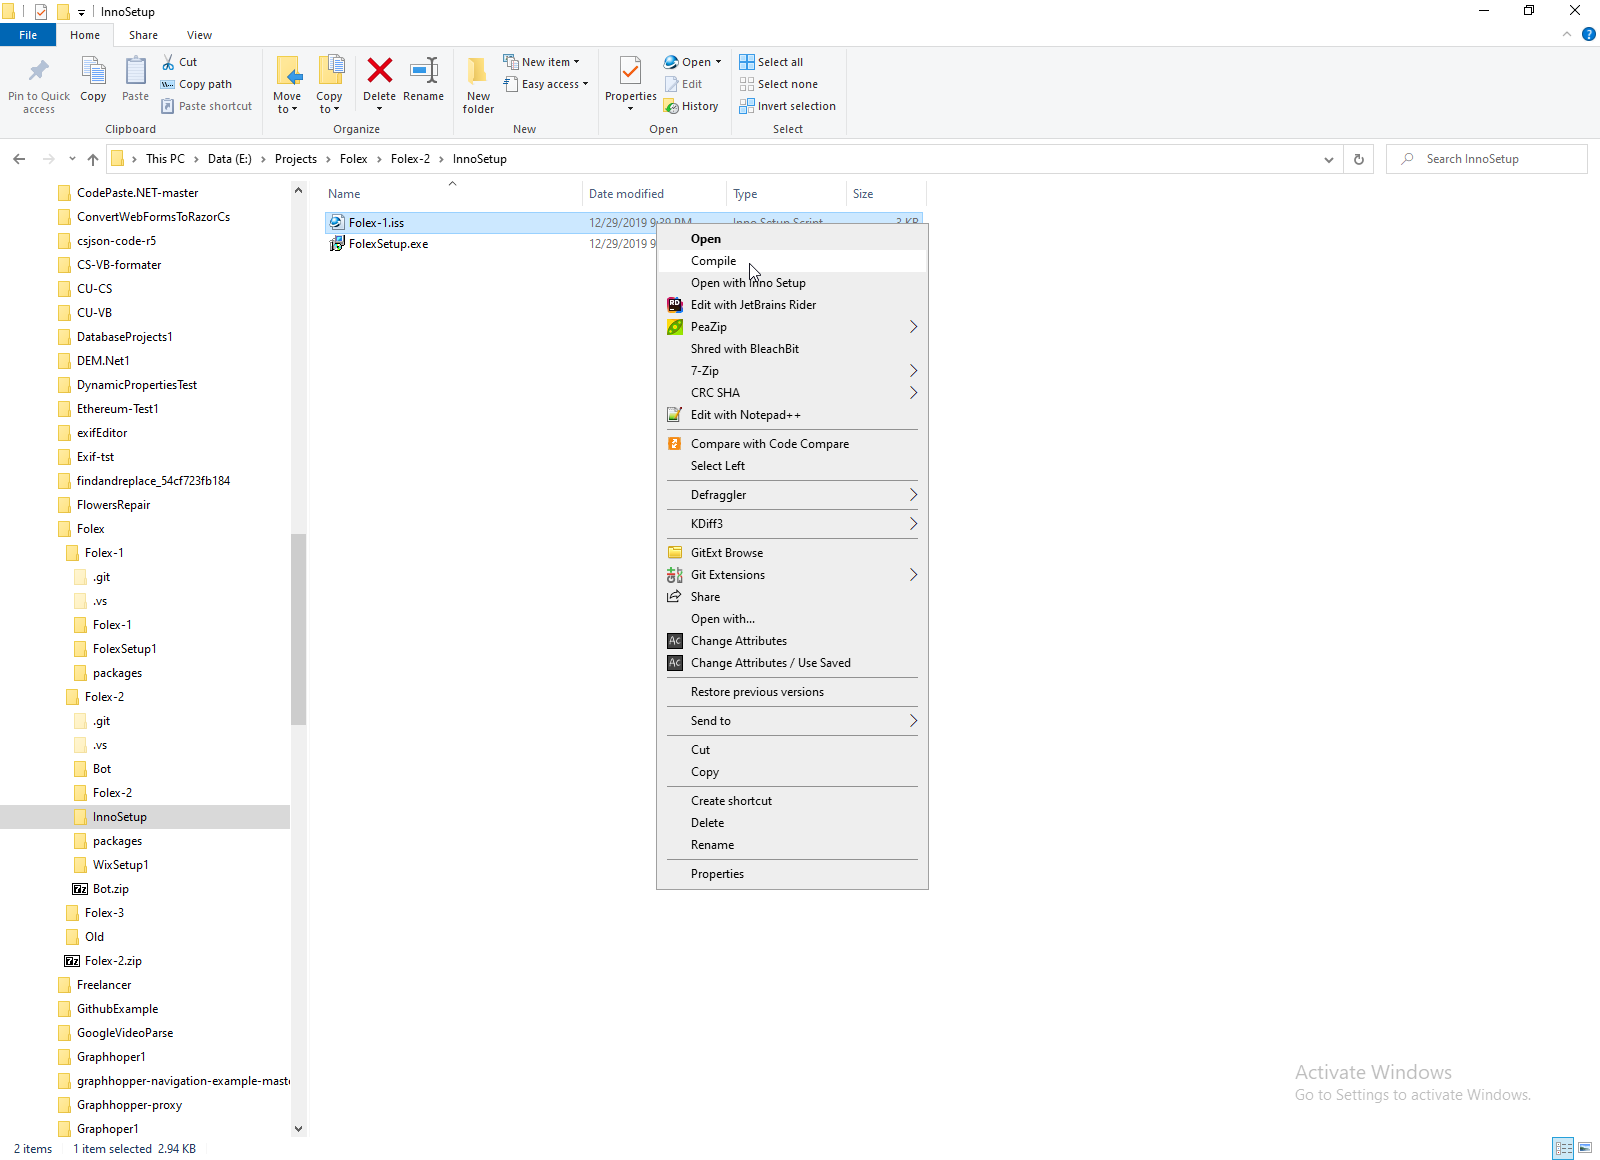The image size is (1600, 1160).
Task: Go up one folder level
Action: click(x=93, y=159)
